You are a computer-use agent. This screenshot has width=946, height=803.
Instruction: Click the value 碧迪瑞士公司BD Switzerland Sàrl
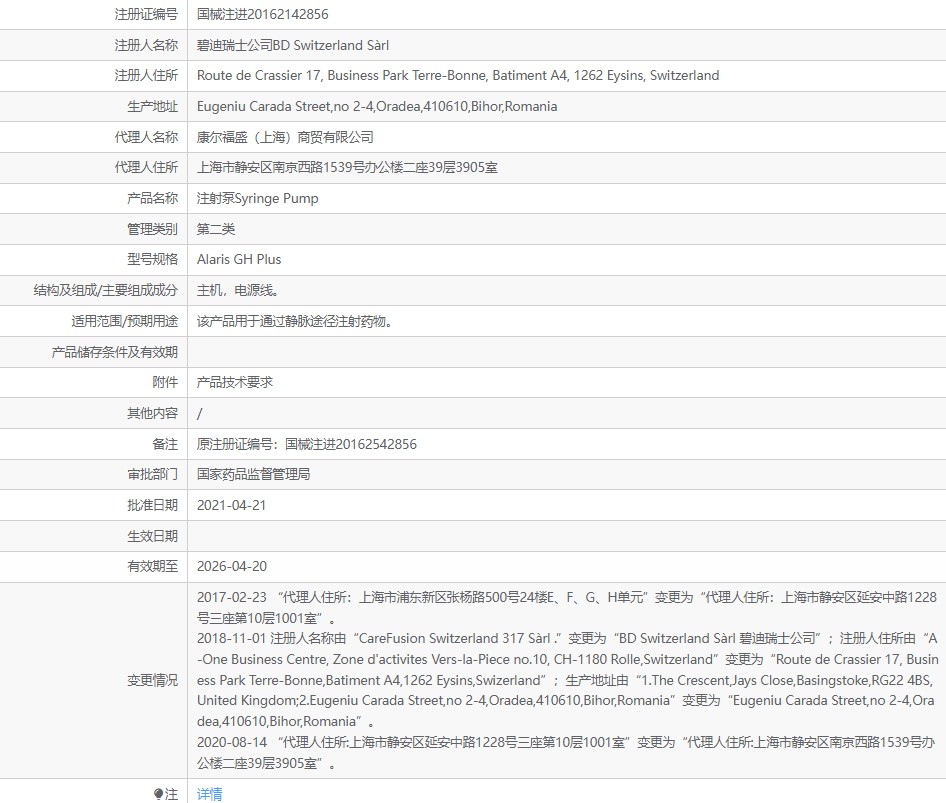click(293, 45)
